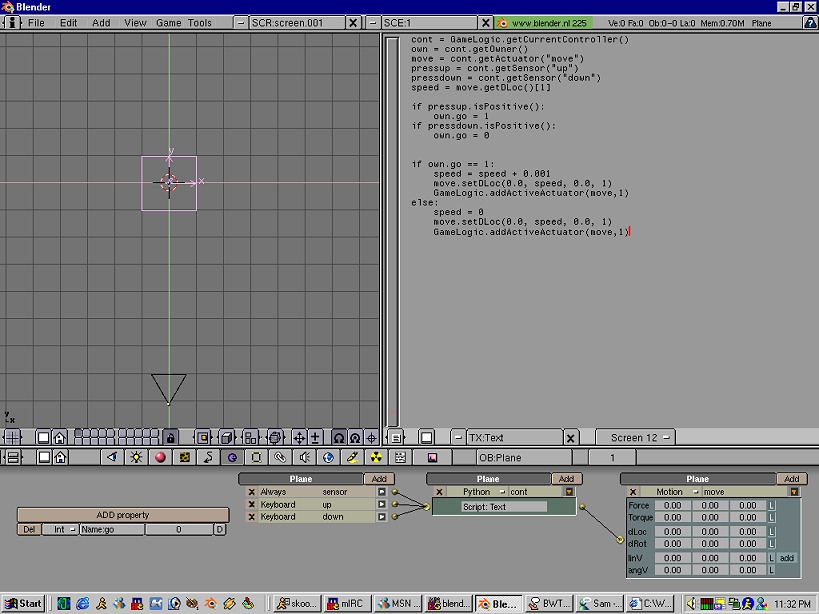Open the SCR:screen.001 browse menu button
Image resolution: width=819 pixels, height=614 pixels.
click(240, 22)
